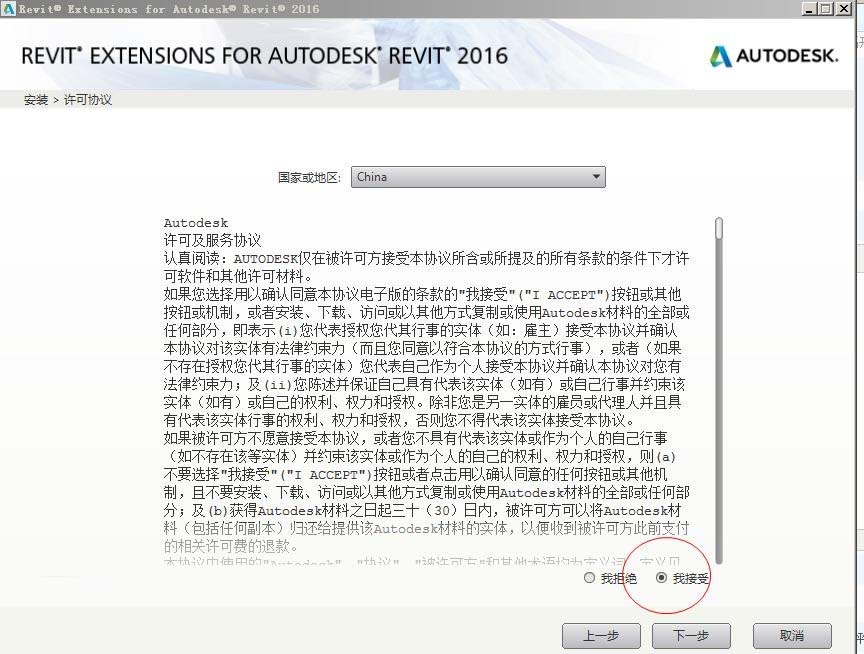This screenshot has width=864, height=654.
Task: Click the Autodesk logo in the header
Action: 774,56
